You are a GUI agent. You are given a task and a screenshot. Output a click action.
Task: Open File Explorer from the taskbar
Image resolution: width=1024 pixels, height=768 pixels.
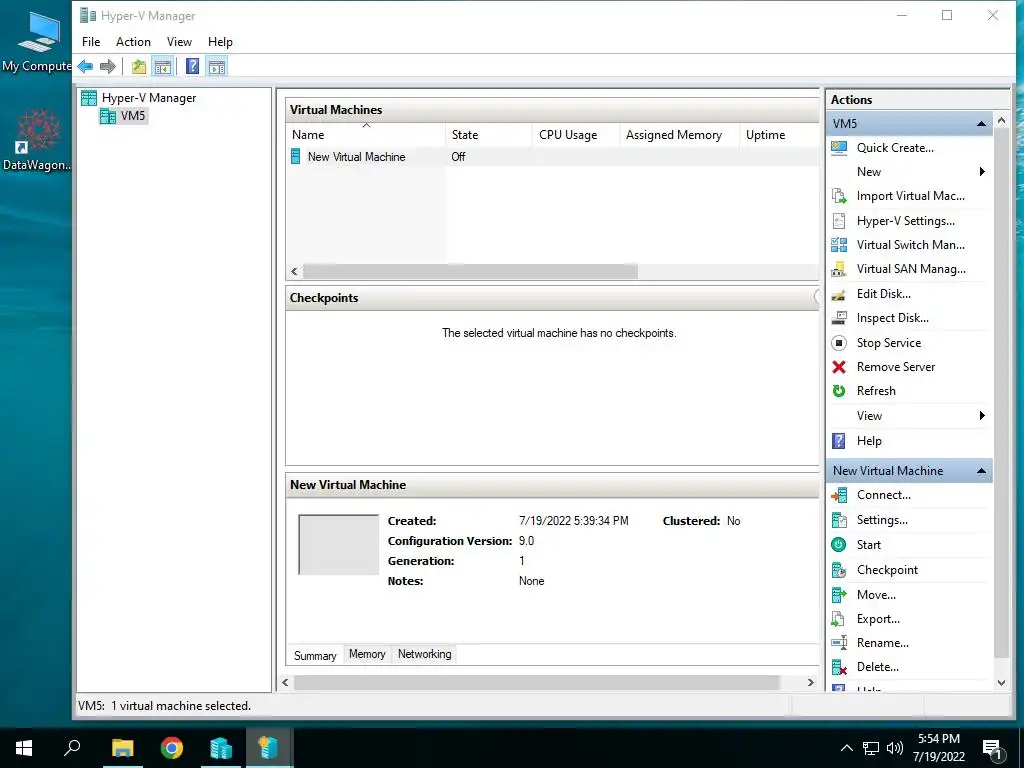(x=123, y=748)
